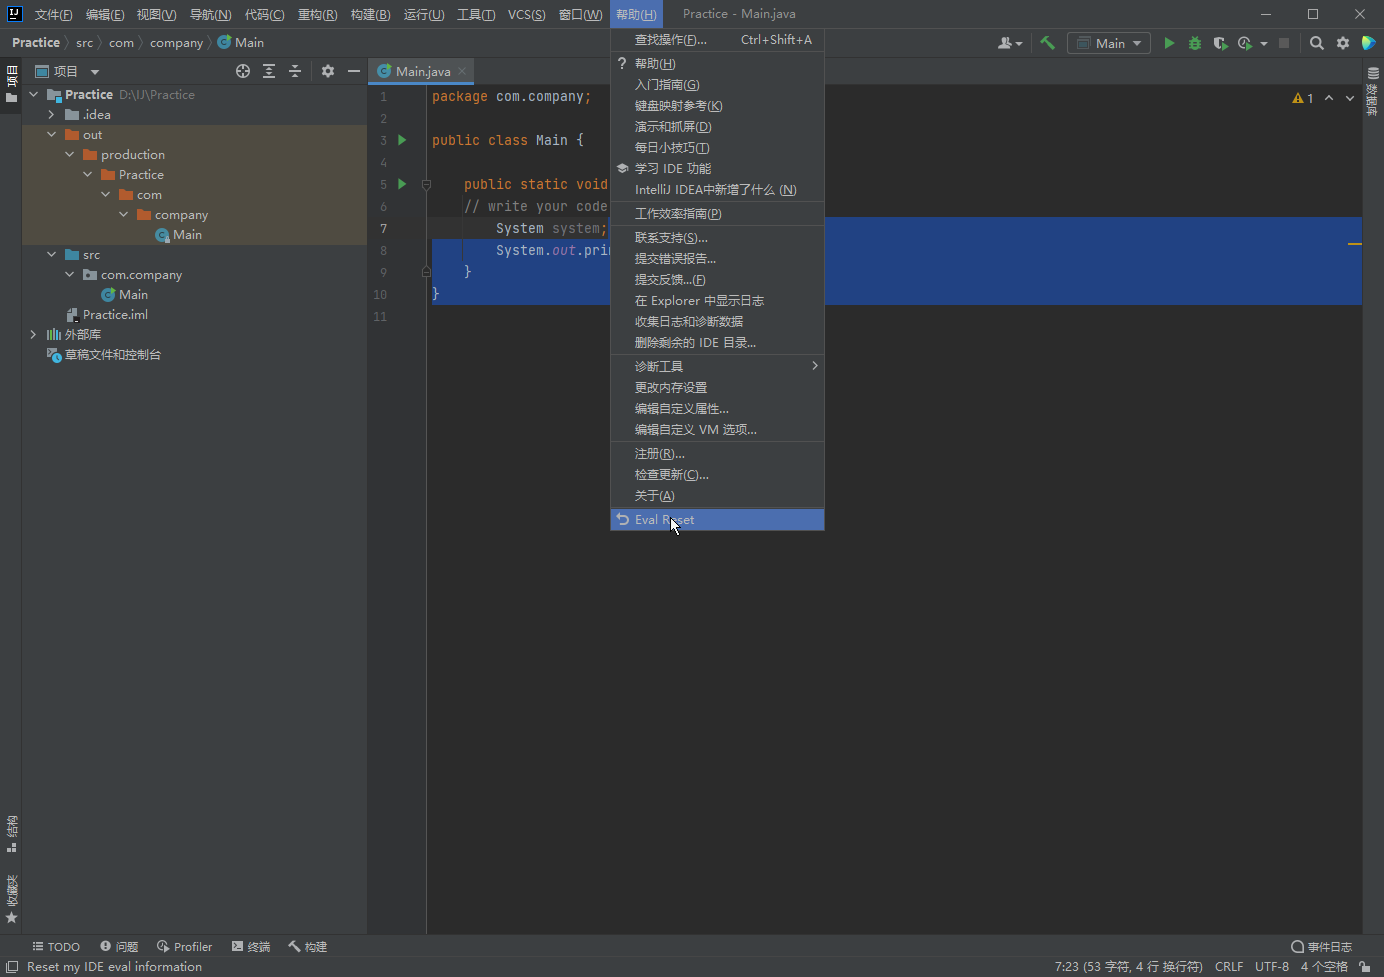The image size is (1384, 977).
Task: Click the fold marker beside the main method line
Action: point(426,184)
